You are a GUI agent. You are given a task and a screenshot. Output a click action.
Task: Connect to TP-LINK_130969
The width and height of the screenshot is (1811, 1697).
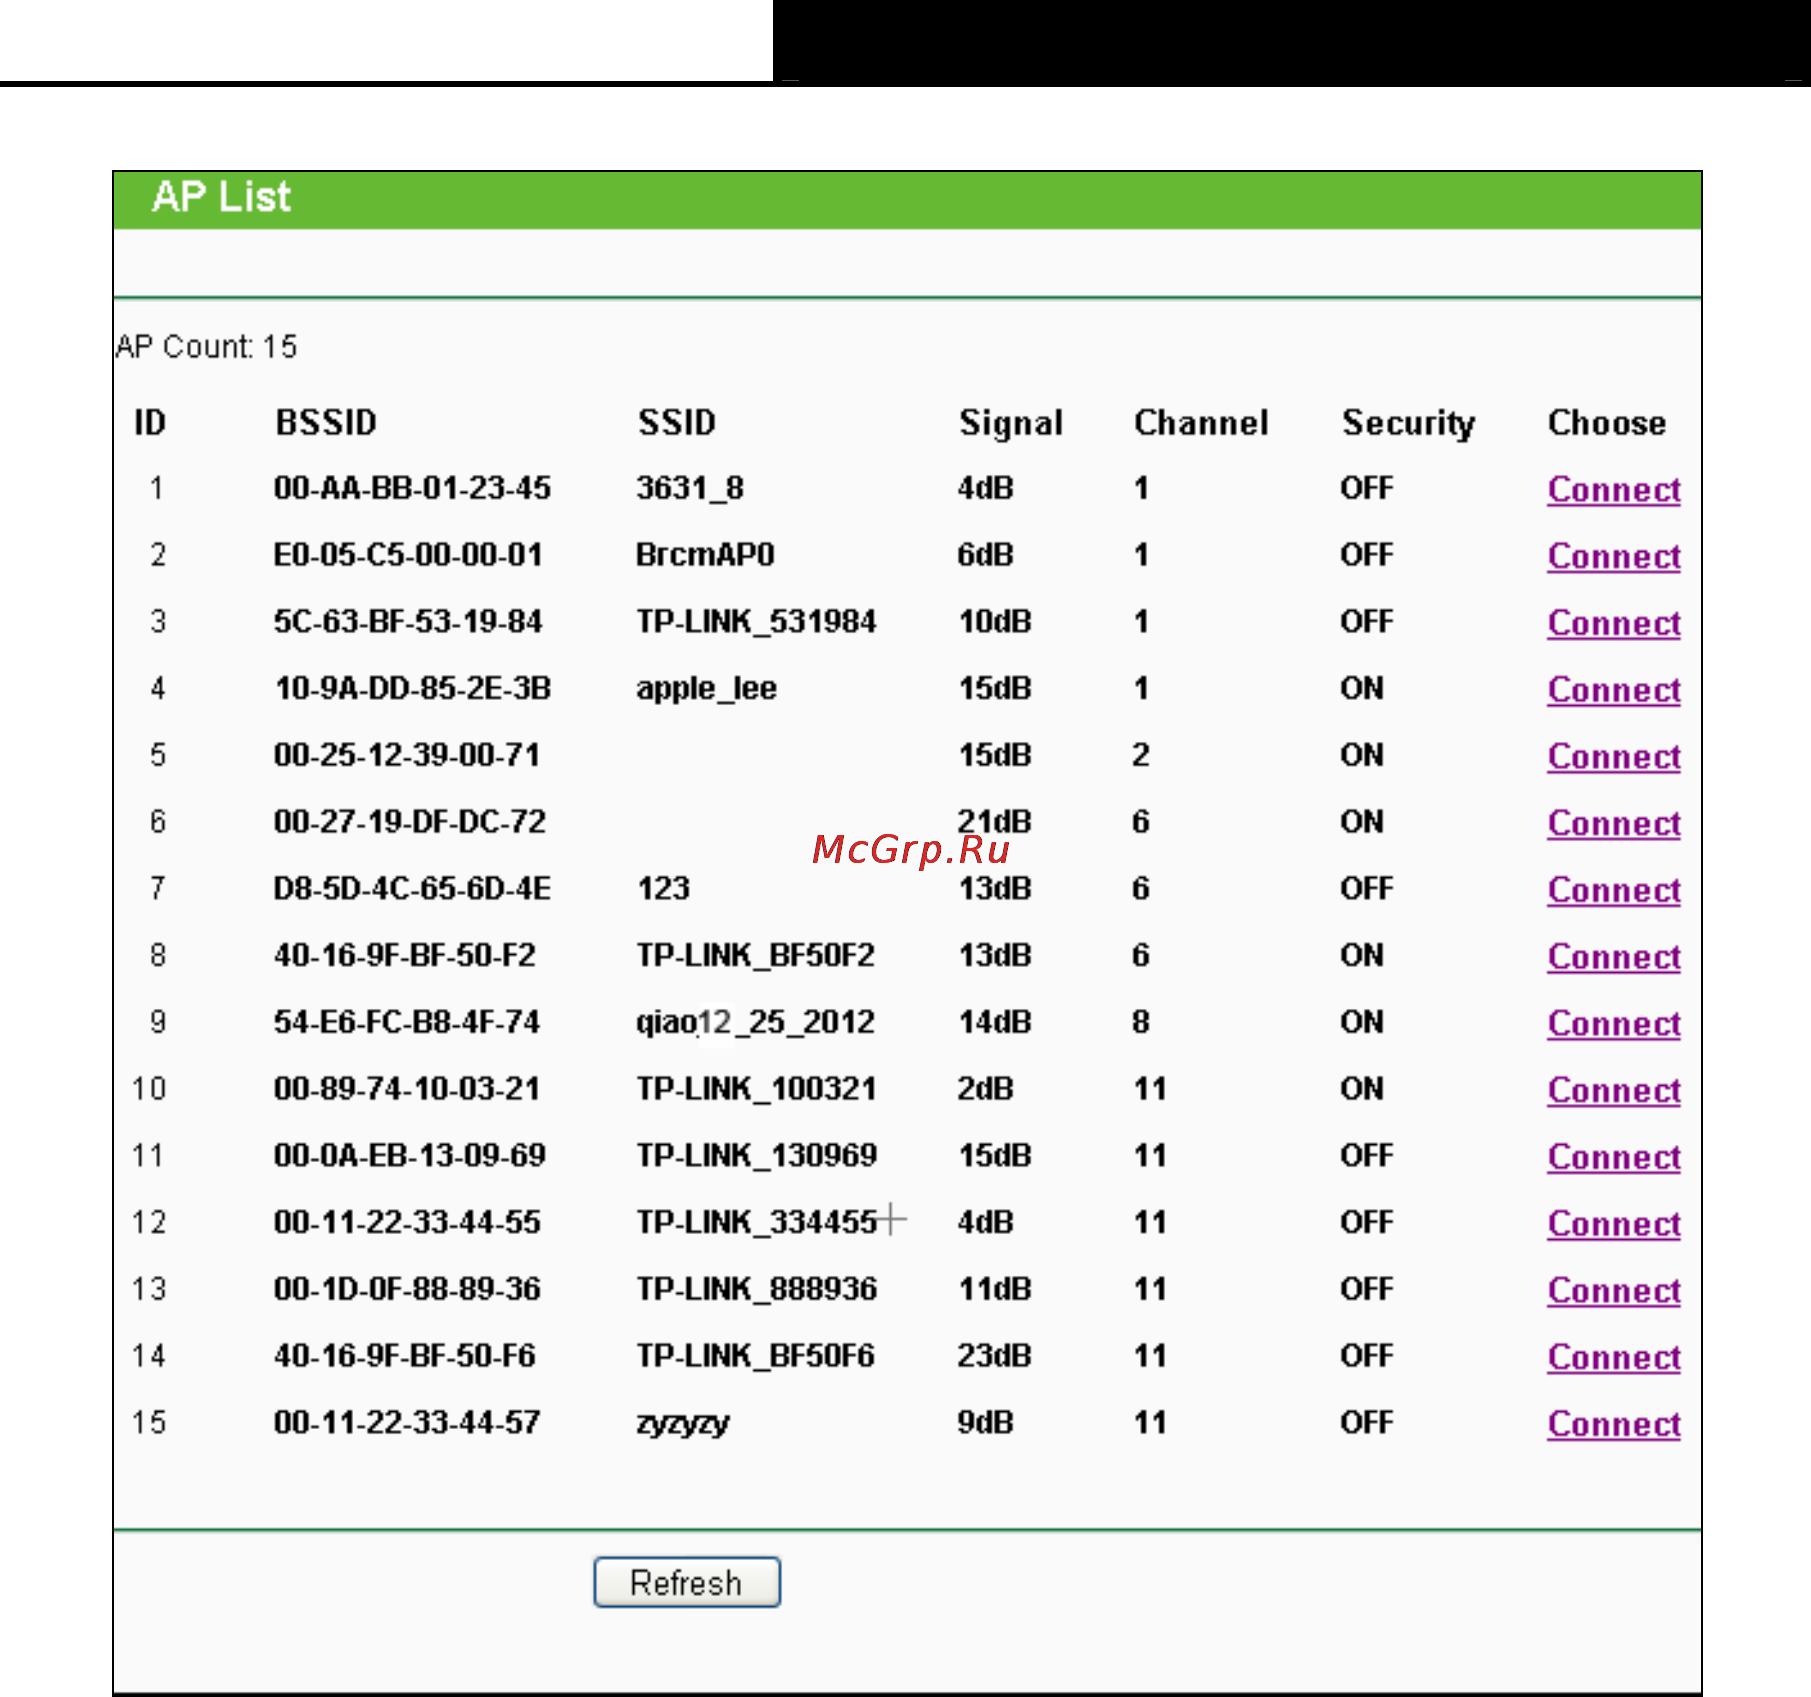point(1614,1158)
